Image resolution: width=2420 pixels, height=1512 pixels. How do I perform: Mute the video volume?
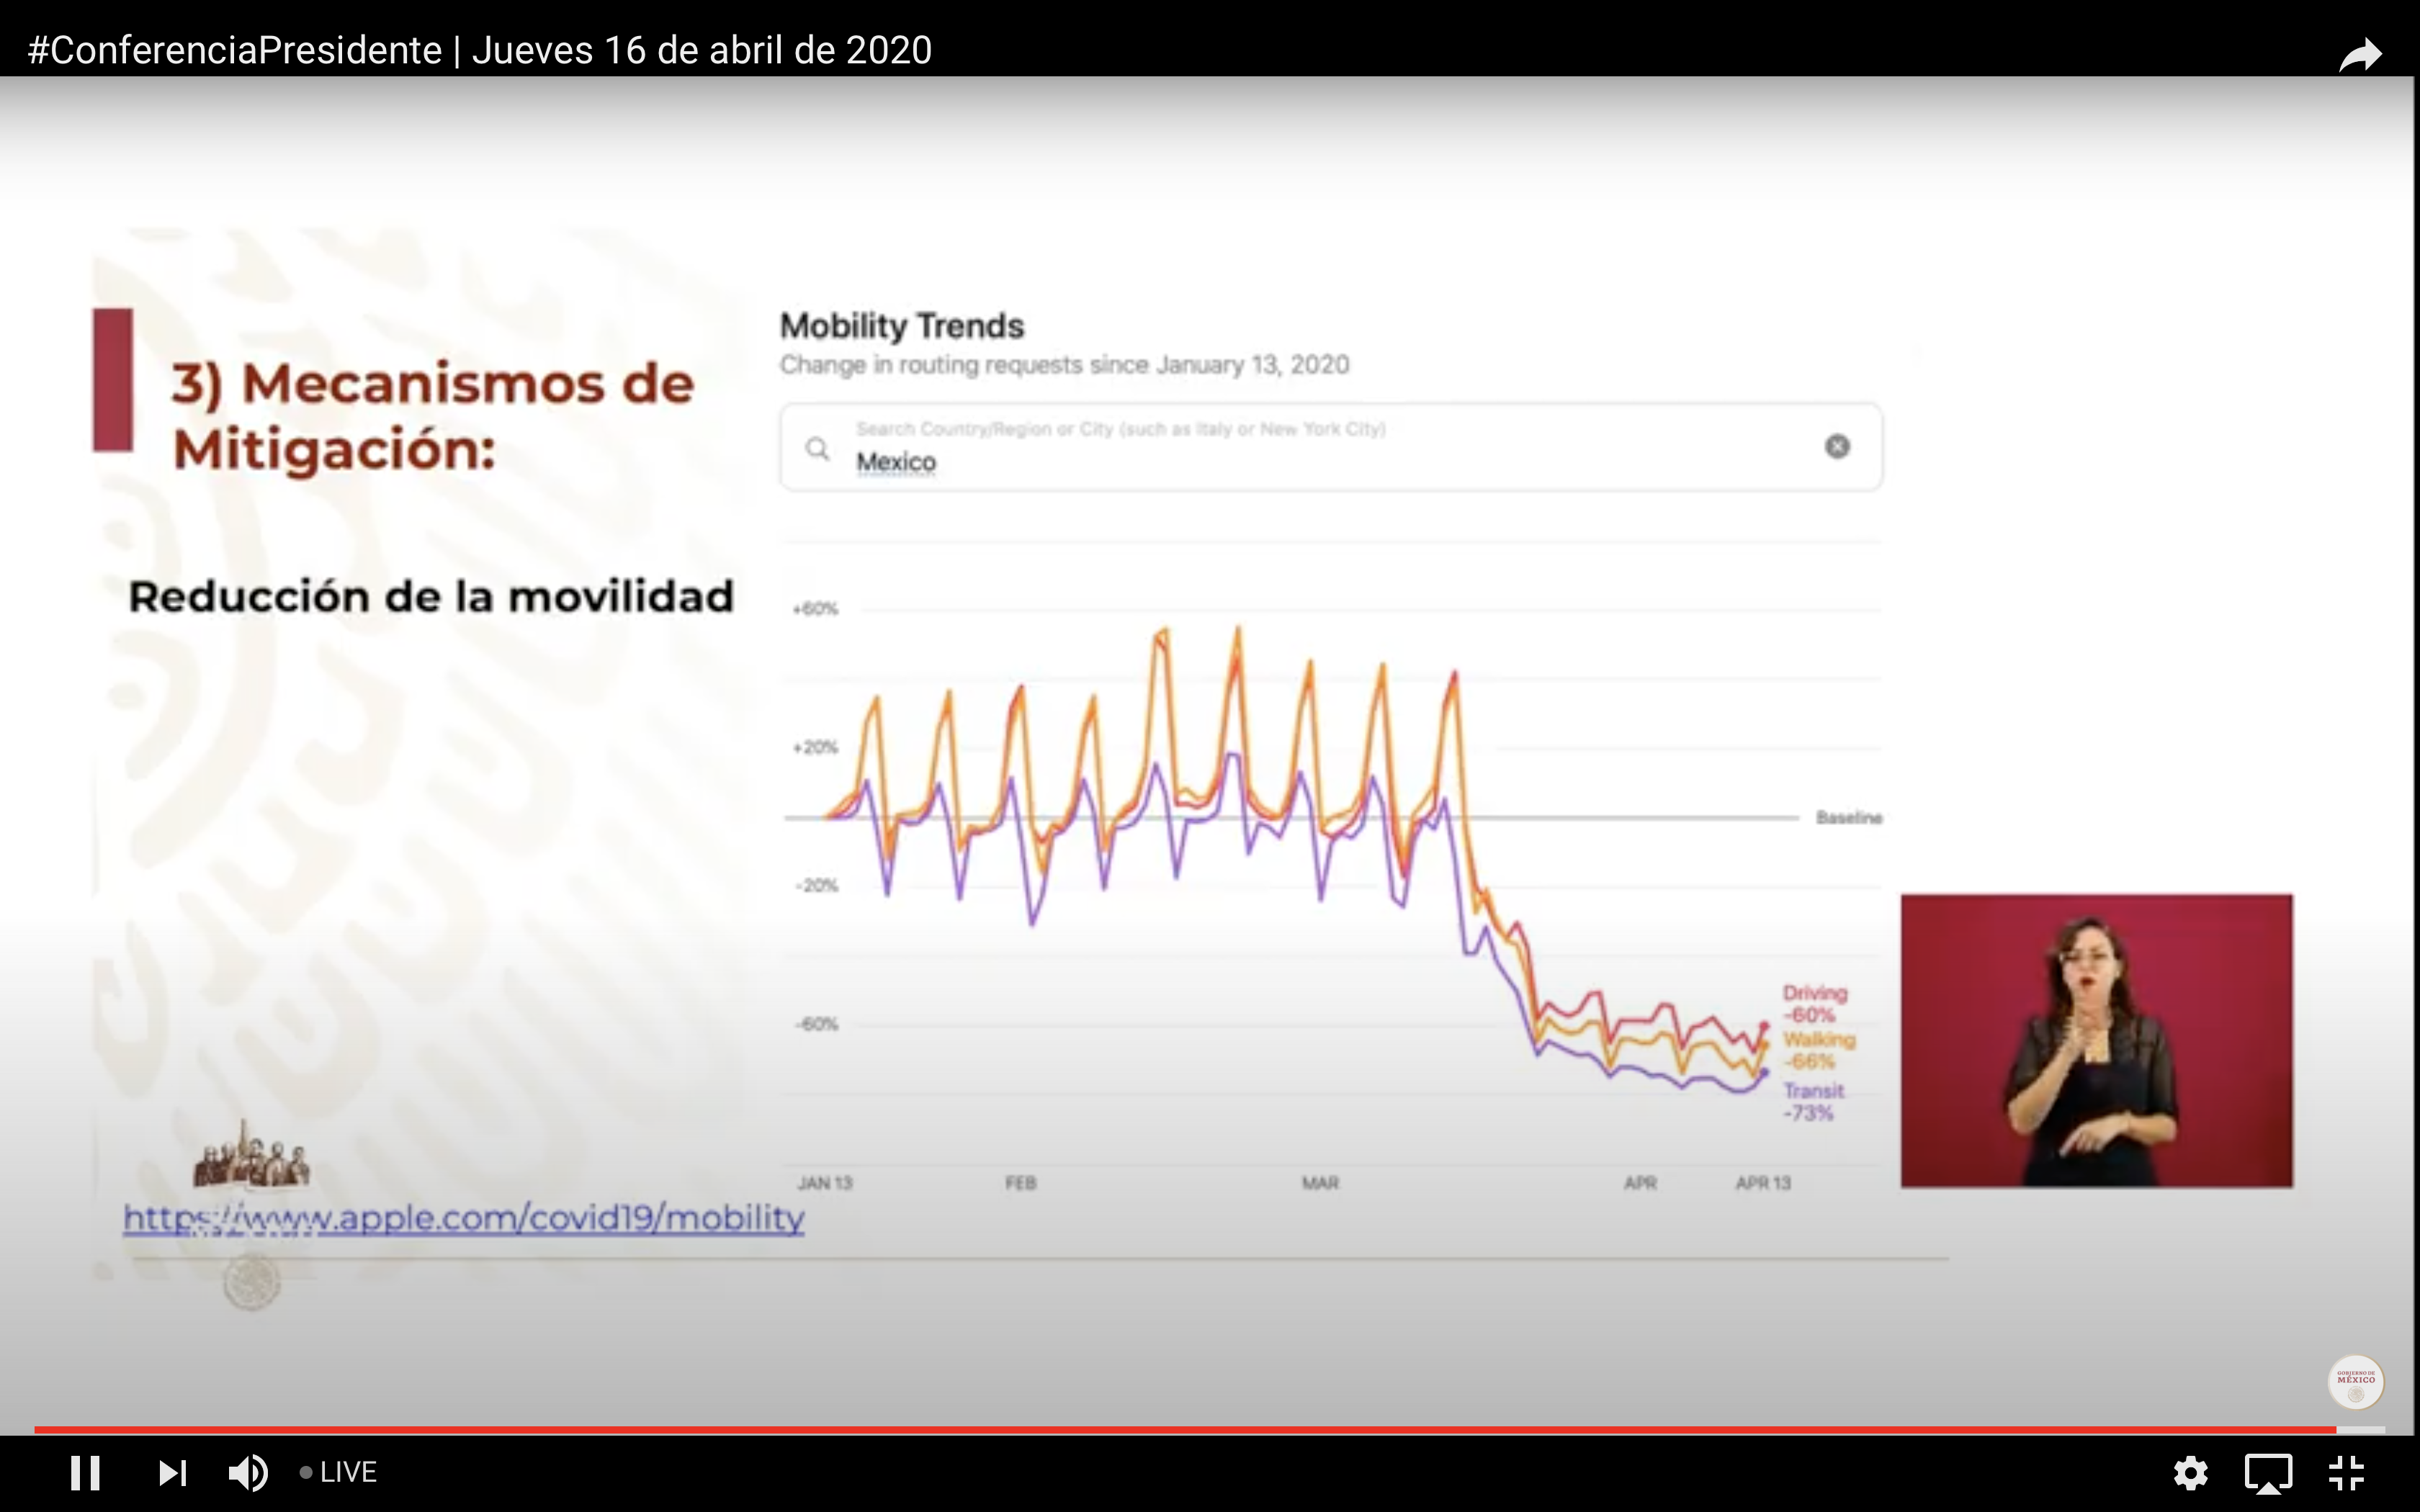(x=247, y=1472)
